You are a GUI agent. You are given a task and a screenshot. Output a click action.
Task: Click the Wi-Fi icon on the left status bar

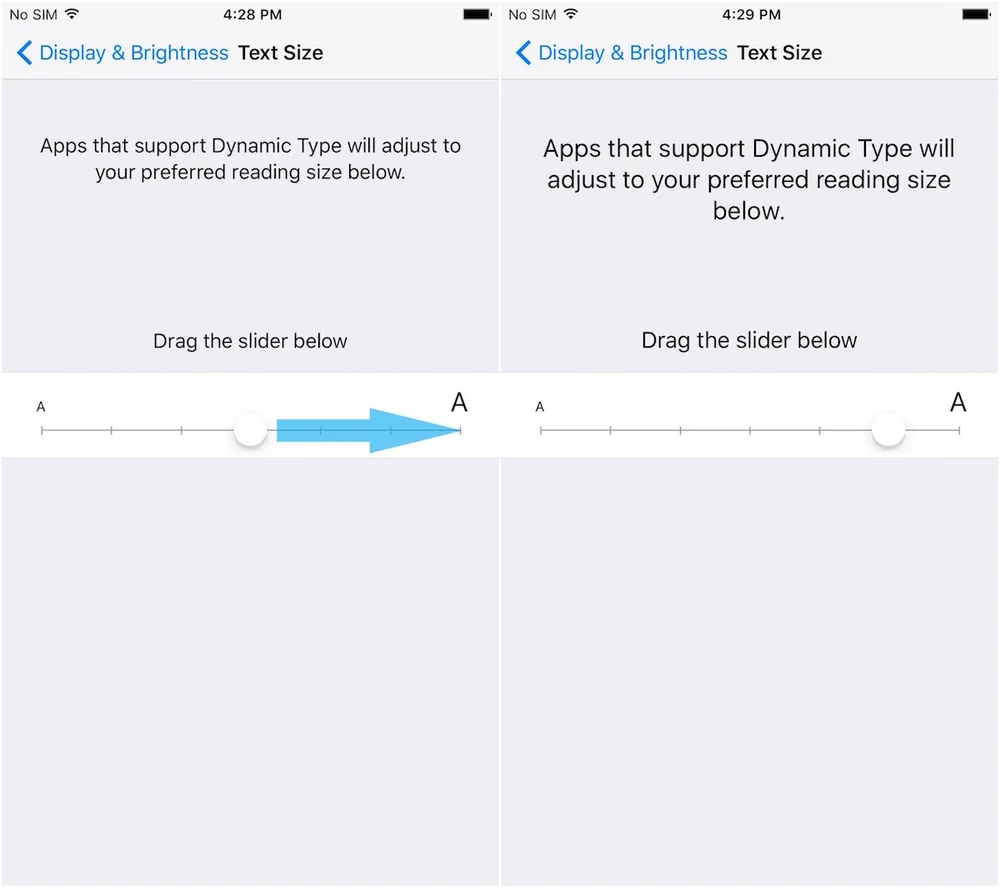pyautogui.click(x=69, y=14)
